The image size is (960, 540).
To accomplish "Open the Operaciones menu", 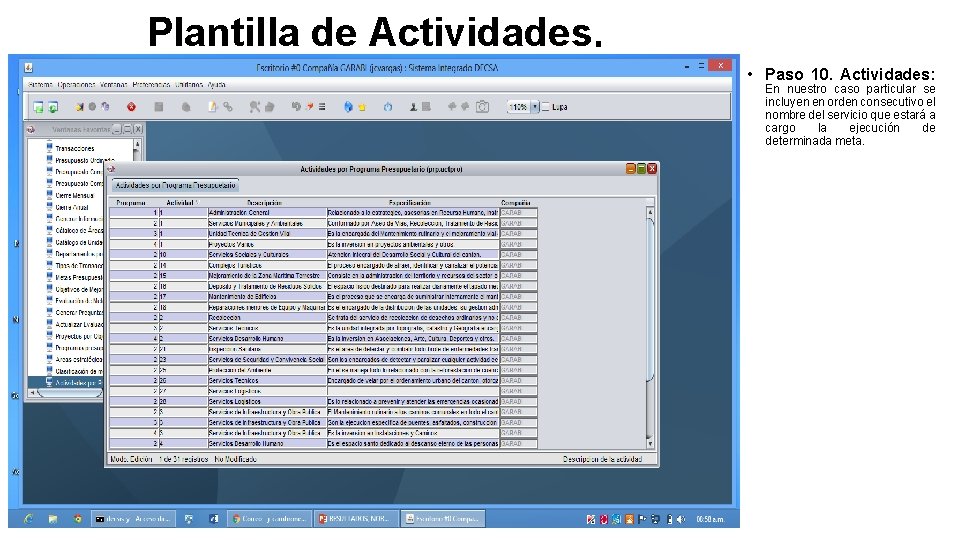I will [x=77, y=84].
